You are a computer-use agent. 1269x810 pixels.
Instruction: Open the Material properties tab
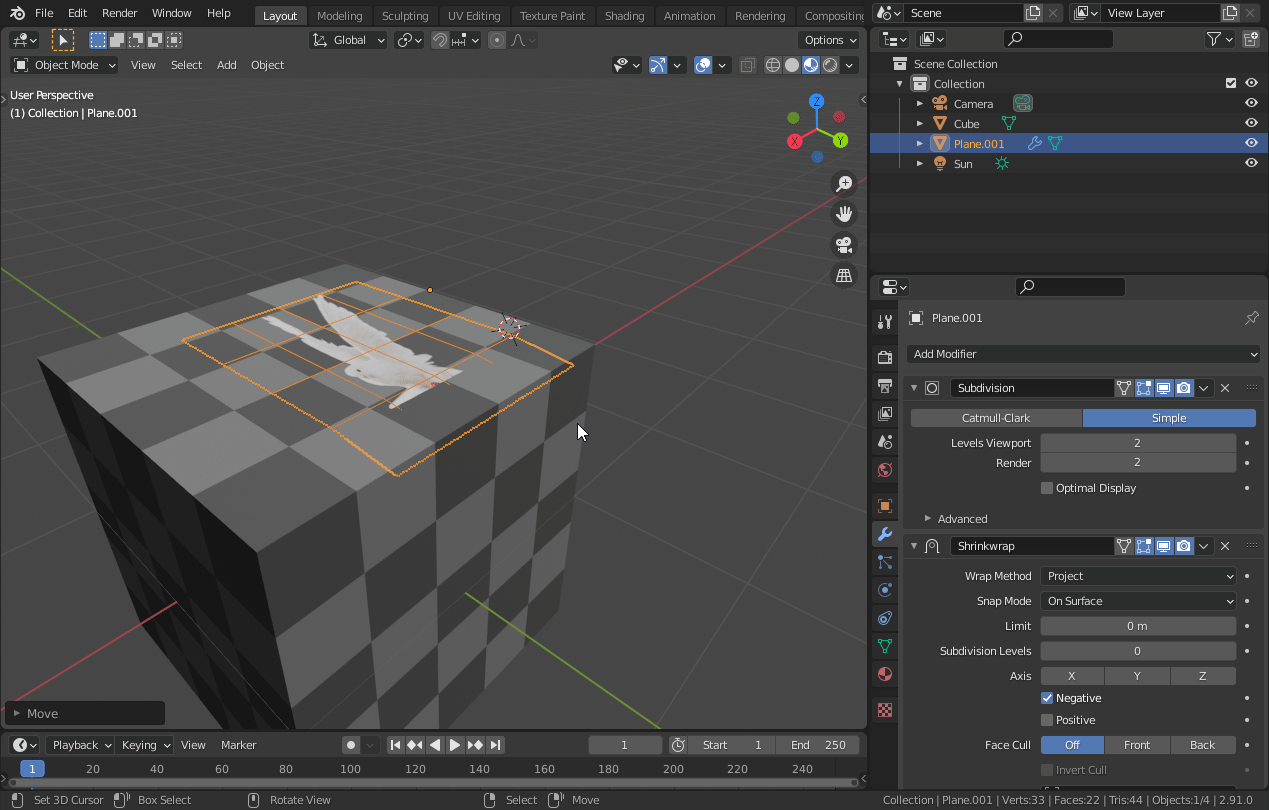pyautogui.click(x=884, y=674)
